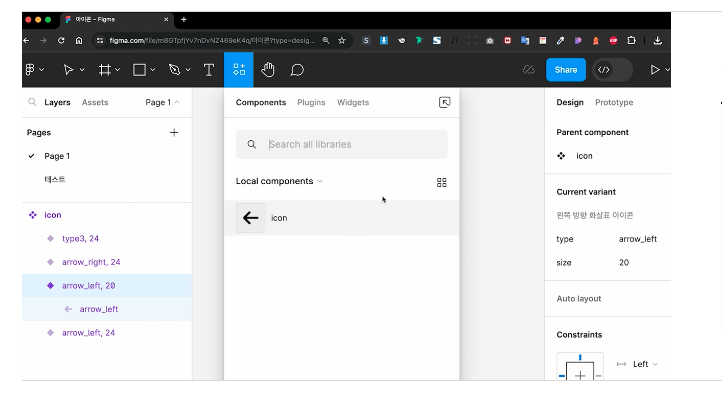Select the Rectangle shape tool
Viewport: 722px width, 393px height.
pos(139,70)
